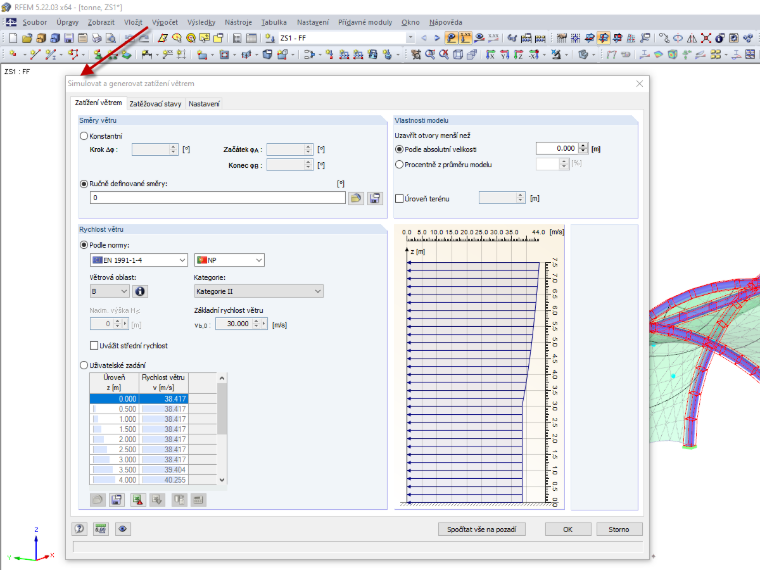Expand the ZS1 - FF load case dropdown

pyautogui.click(x=411, y=38)
